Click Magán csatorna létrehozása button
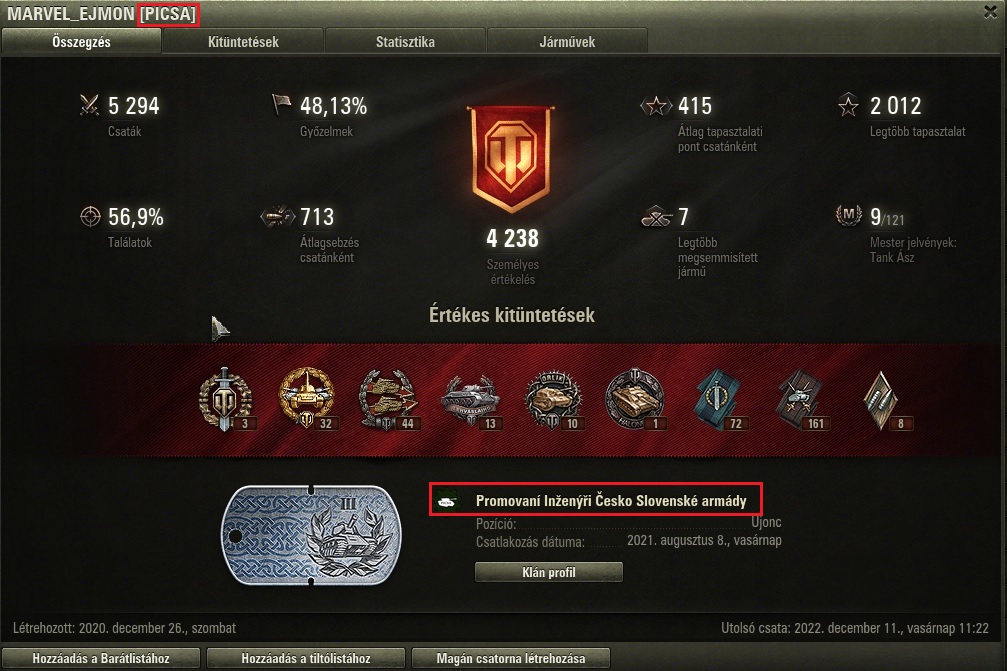 point(511,658)
